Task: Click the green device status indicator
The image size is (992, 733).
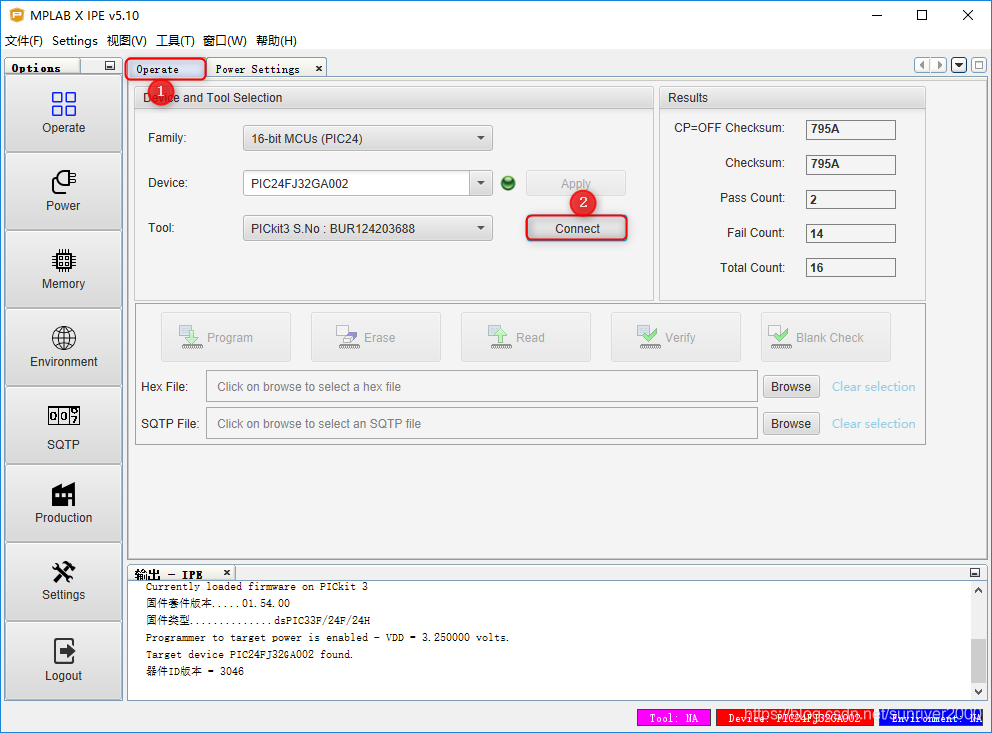Action: [508, 183]
